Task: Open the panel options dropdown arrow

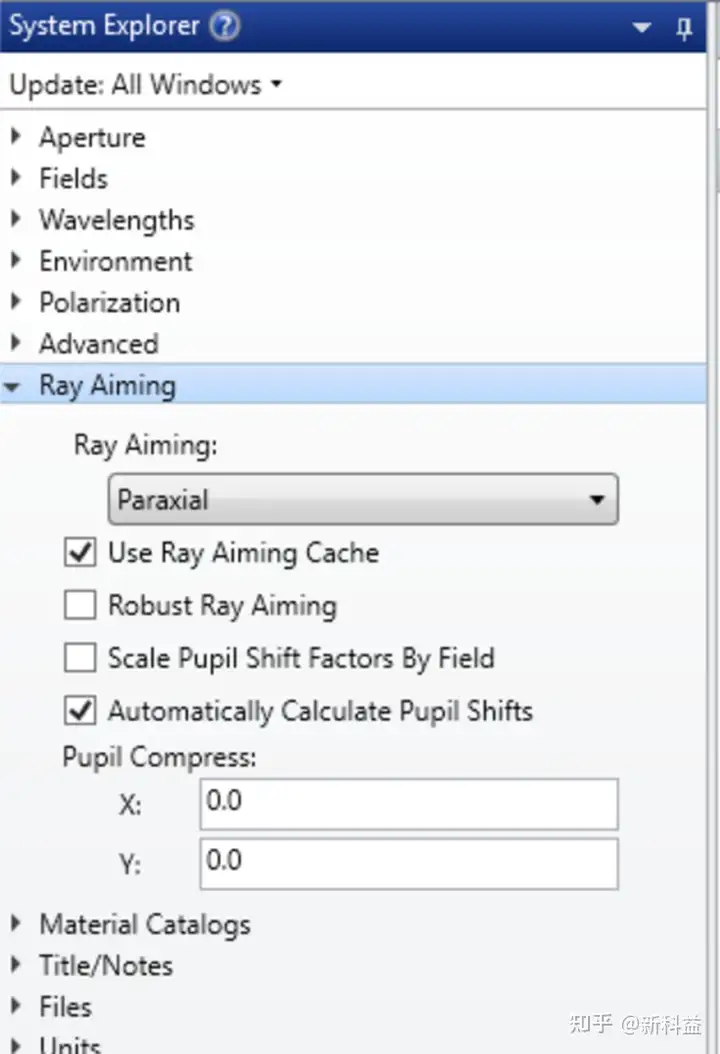Action: [642, 28]
